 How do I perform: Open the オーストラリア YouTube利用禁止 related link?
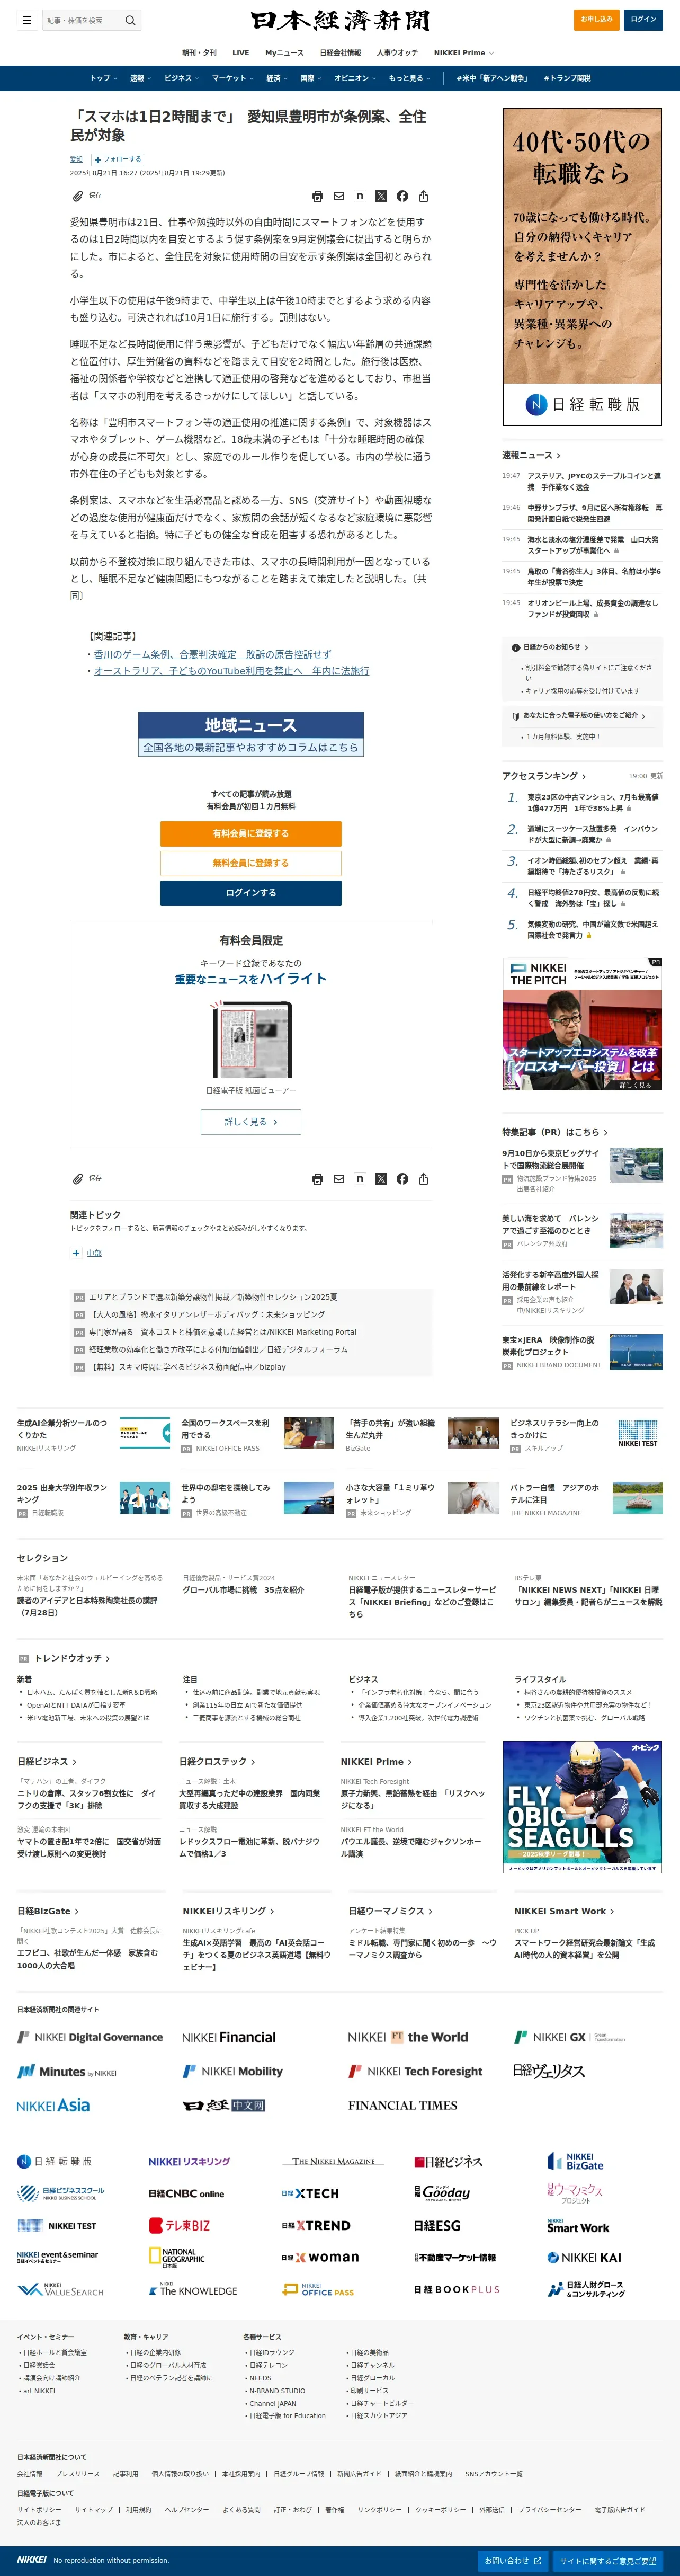231,671
